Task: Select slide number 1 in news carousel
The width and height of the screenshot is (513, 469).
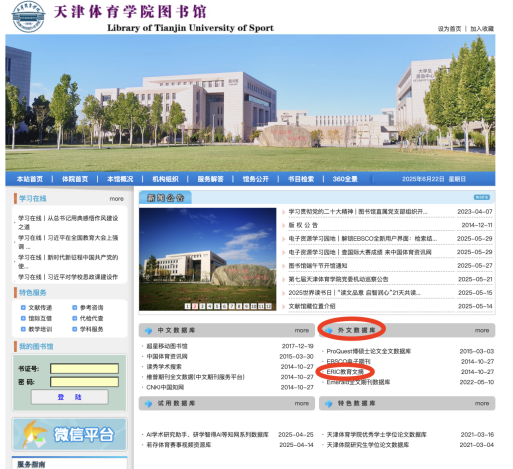Action: point(188,306)
